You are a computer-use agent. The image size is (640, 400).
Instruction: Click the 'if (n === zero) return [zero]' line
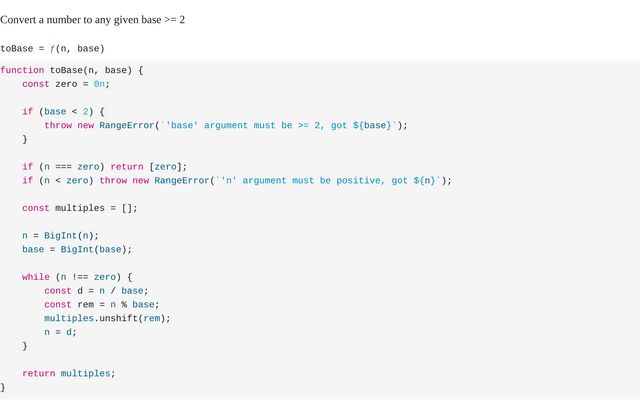pyautogui.click(x=105, y=166)
